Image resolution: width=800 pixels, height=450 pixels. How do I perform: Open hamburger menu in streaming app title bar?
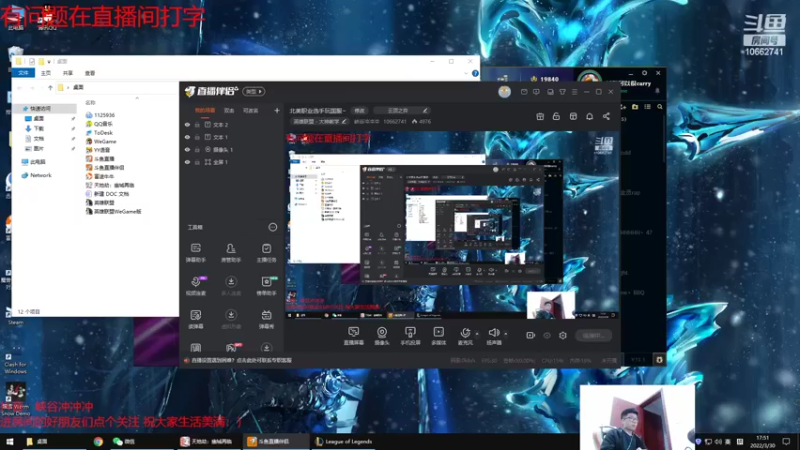pyautogui.click(x=574, y=92)
